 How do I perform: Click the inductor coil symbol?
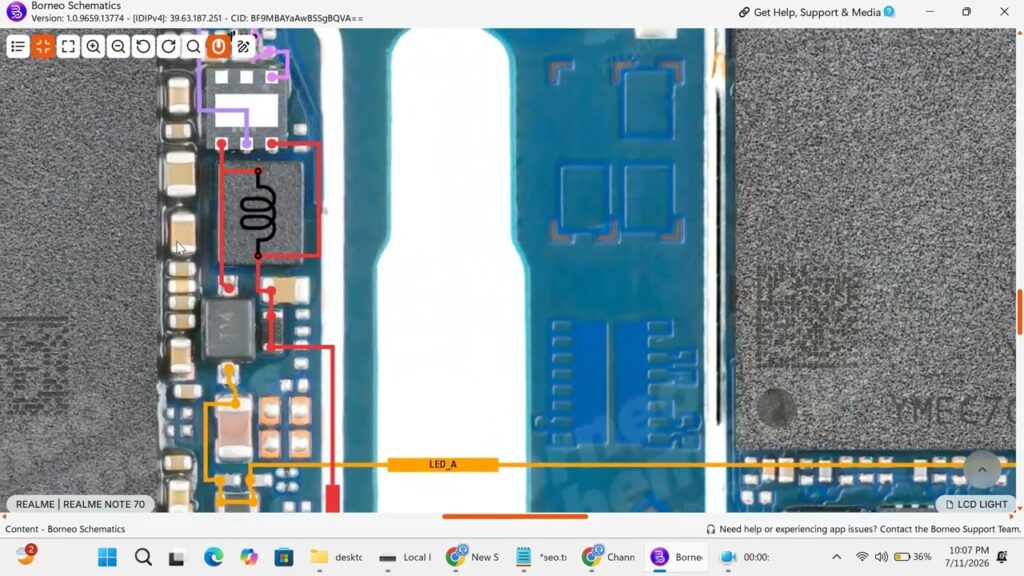coord(258,212)
